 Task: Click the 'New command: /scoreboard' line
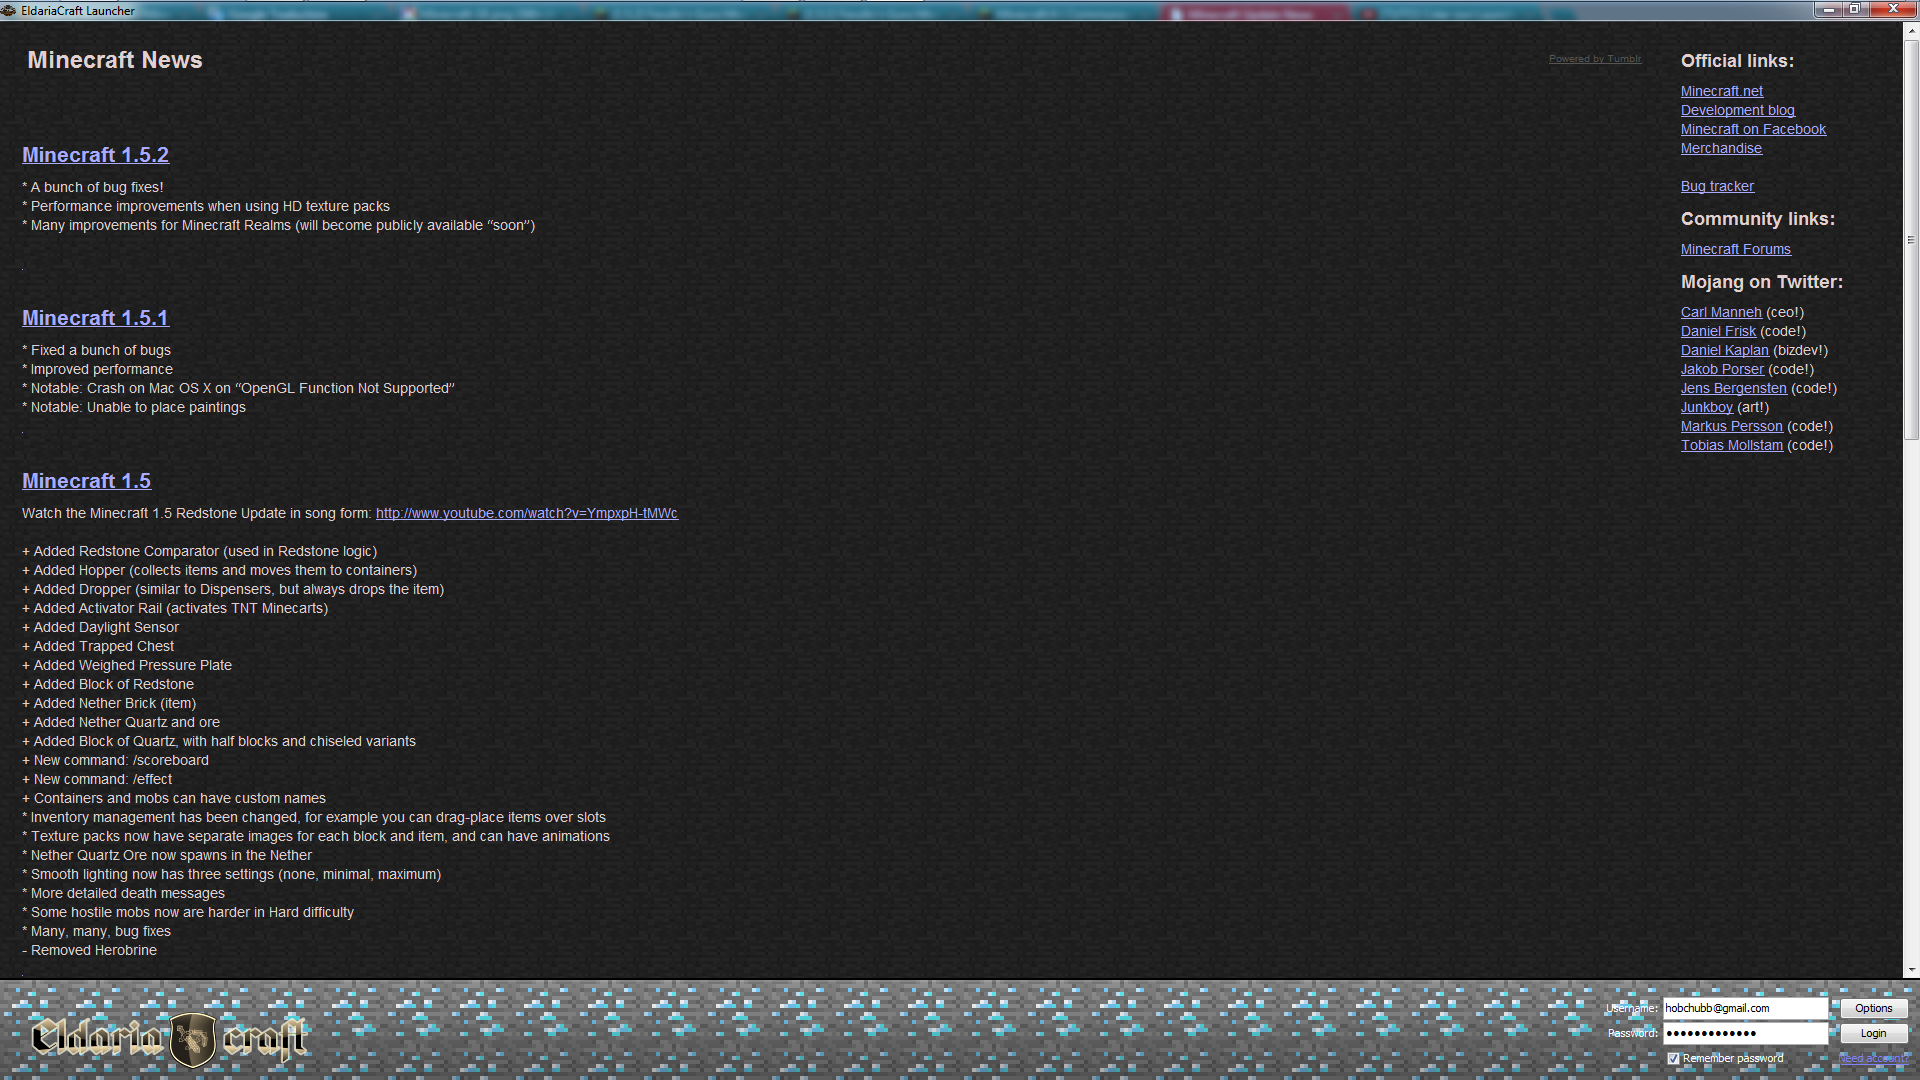(x=116, y=760)
